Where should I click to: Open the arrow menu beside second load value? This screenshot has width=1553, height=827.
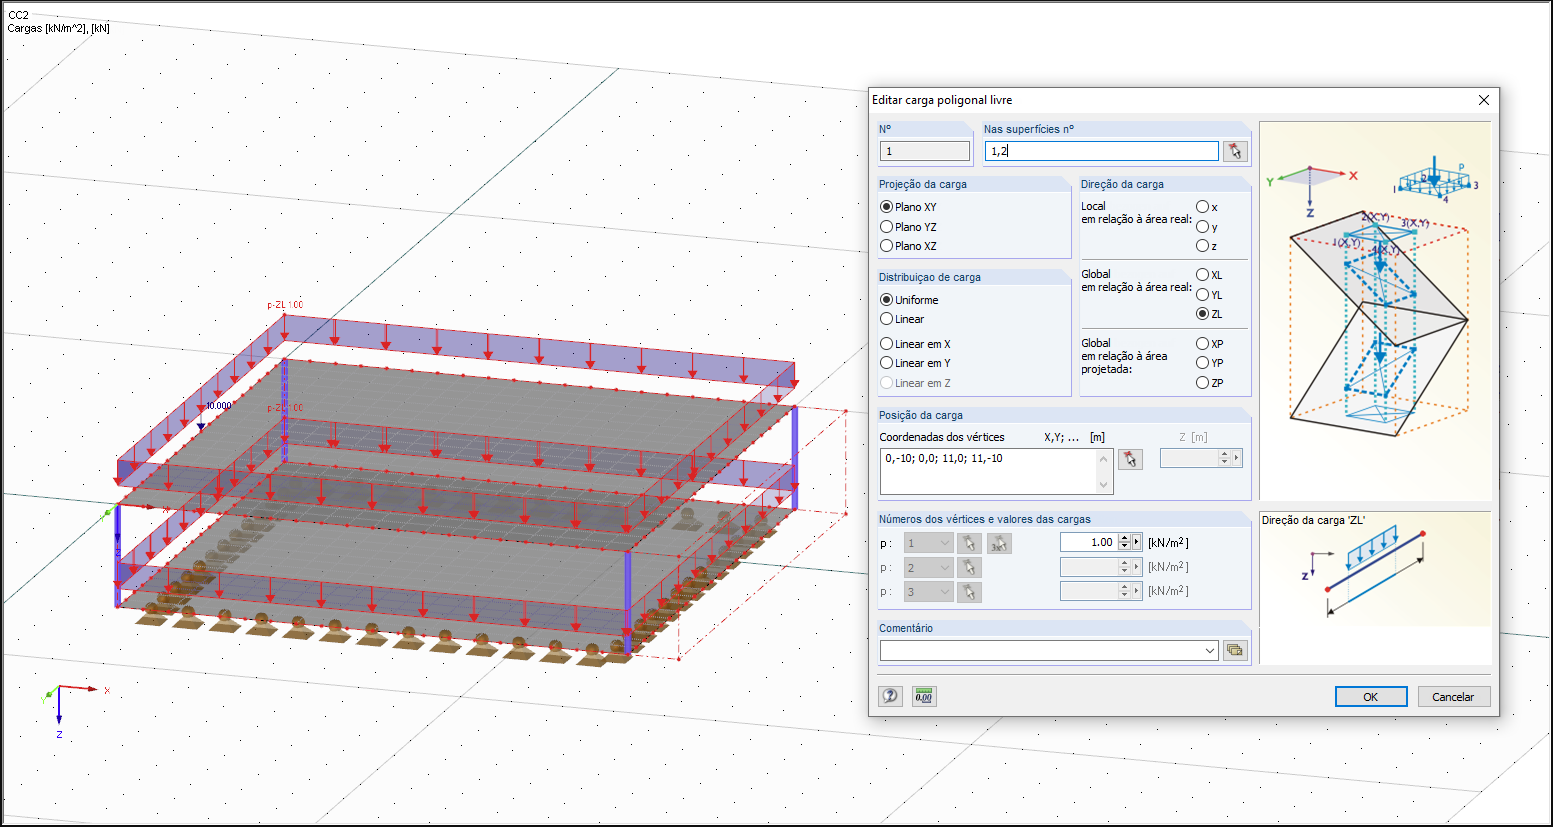[1137, 567]
